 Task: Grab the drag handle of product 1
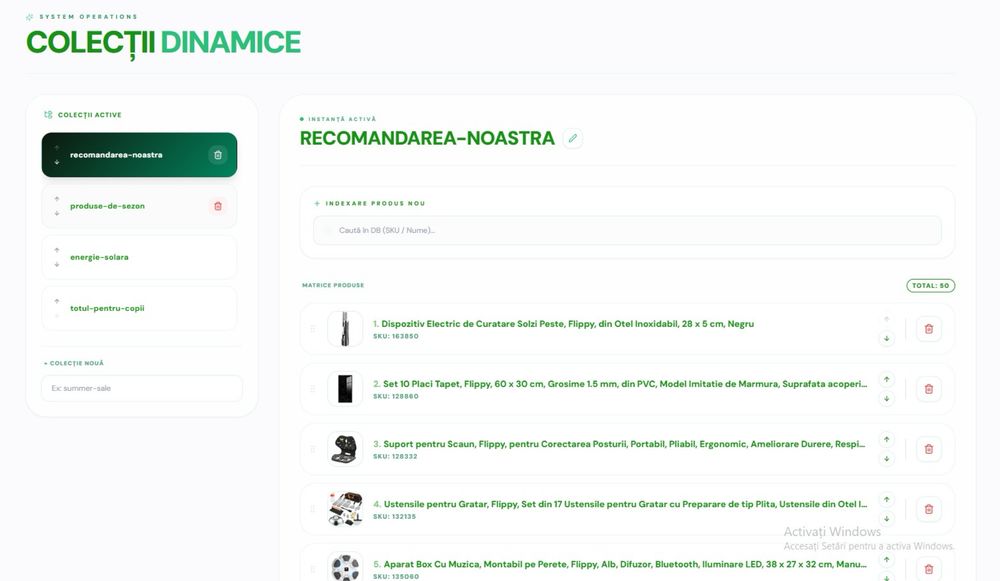click(312, 329)
